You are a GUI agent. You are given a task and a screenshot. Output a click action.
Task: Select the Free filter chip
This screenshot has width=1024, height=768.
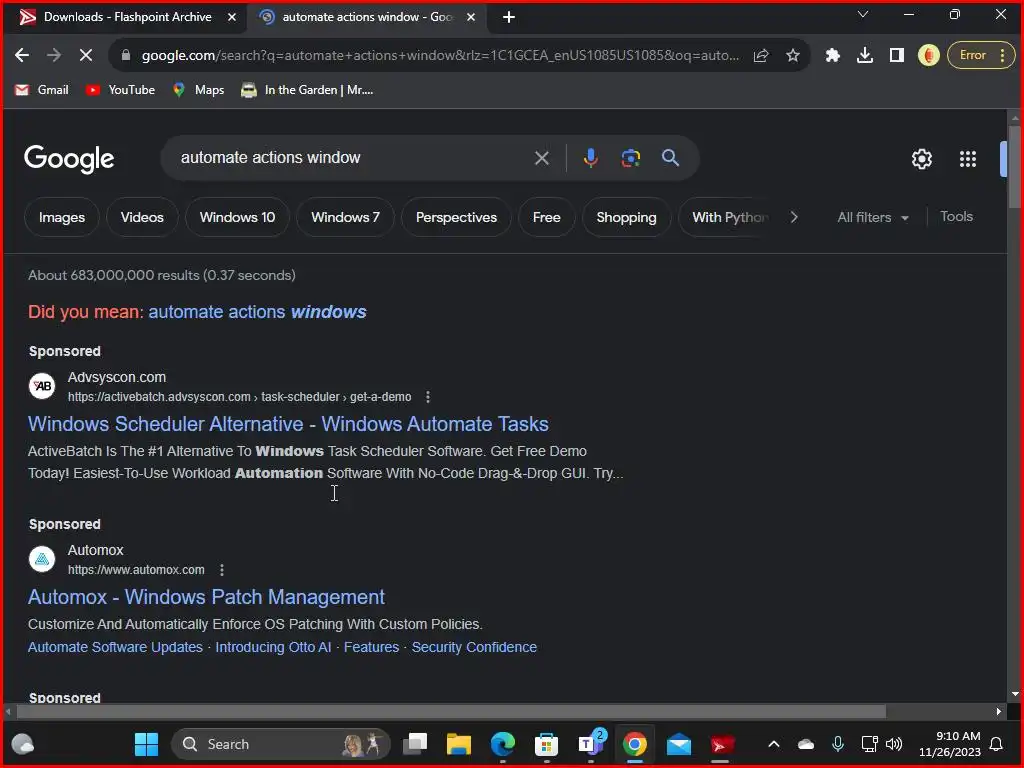tap(547, 217)
